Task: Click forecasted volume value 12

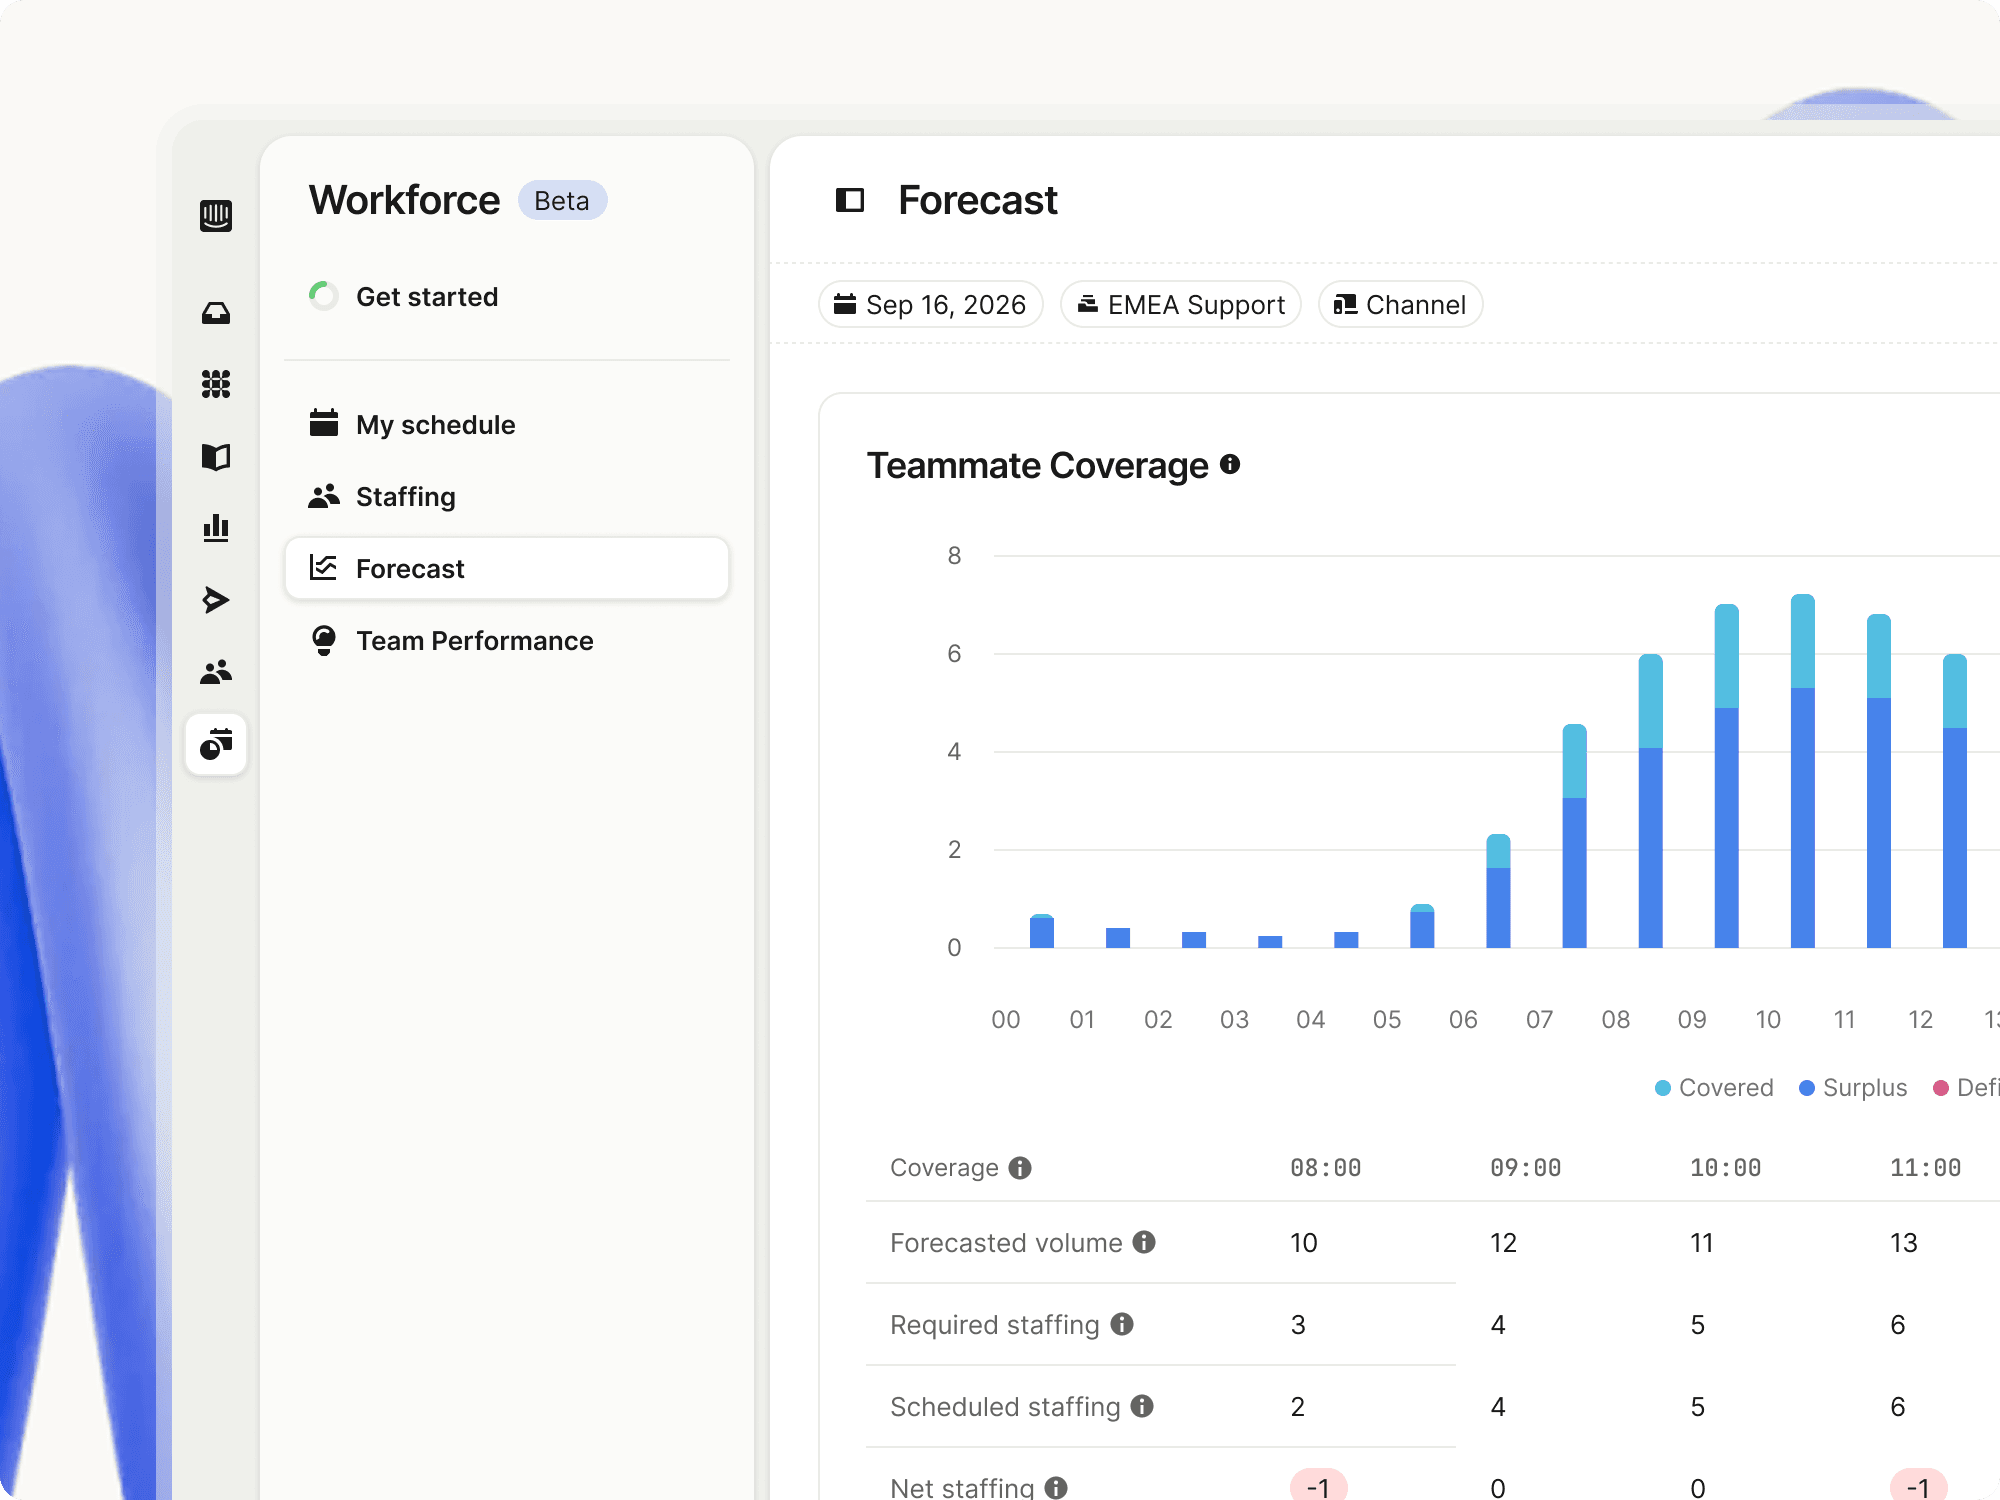Action: click(1504, 1243)
